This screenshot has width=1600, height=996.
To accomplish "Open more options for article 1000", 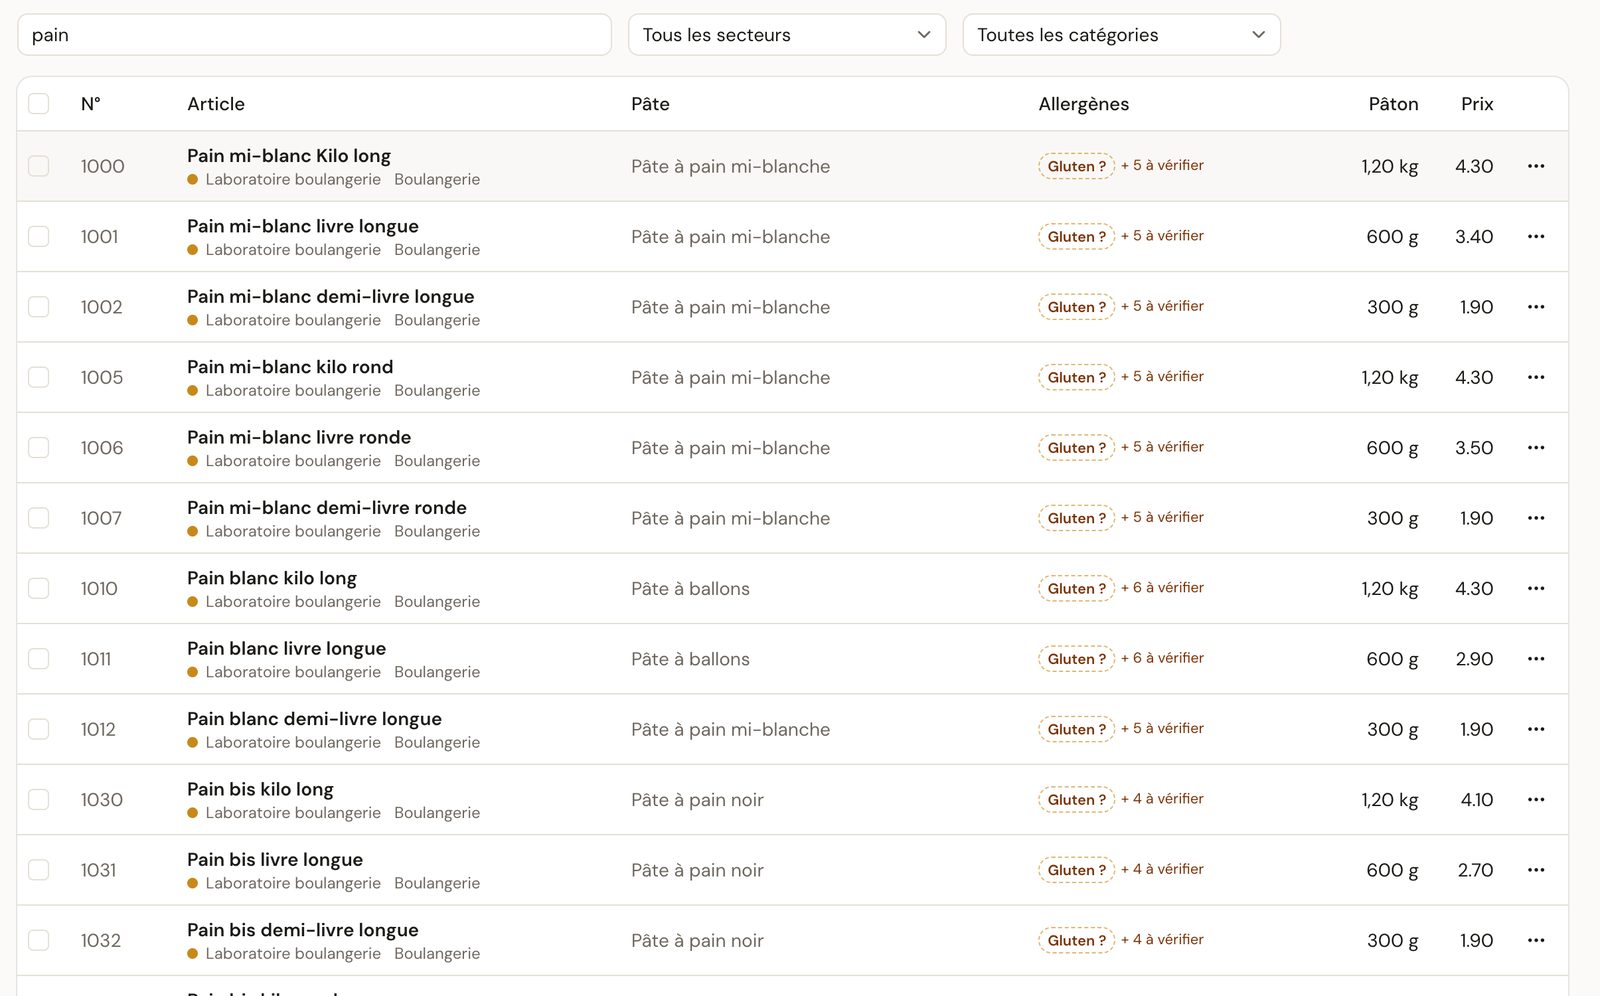I will (1536, 166).
